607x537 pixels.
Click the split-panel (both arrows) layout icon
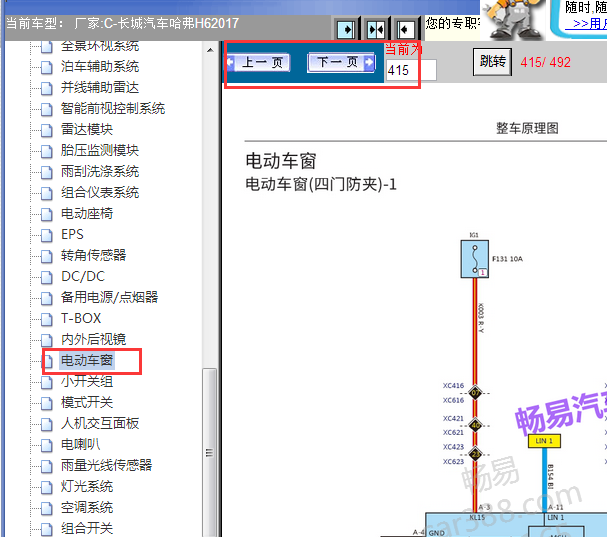(376, 29)
